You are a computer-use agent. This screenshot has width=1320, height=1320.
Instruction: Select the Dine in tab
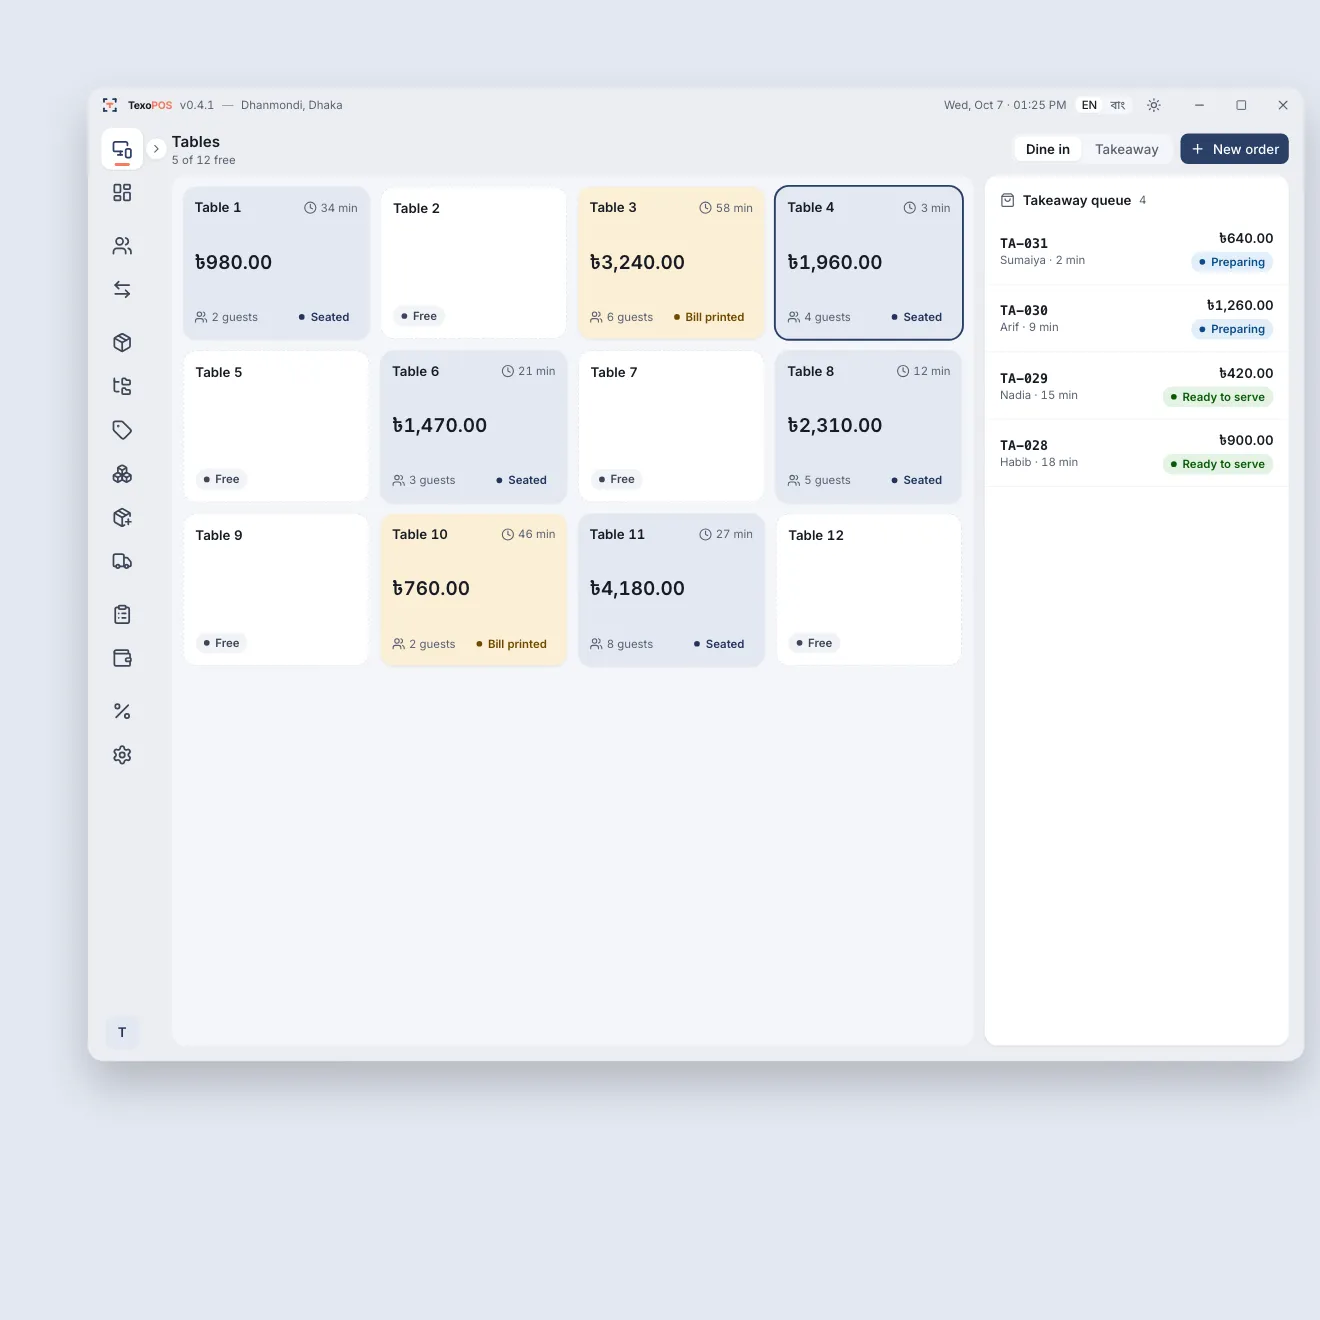click(x=1048, y=149)
